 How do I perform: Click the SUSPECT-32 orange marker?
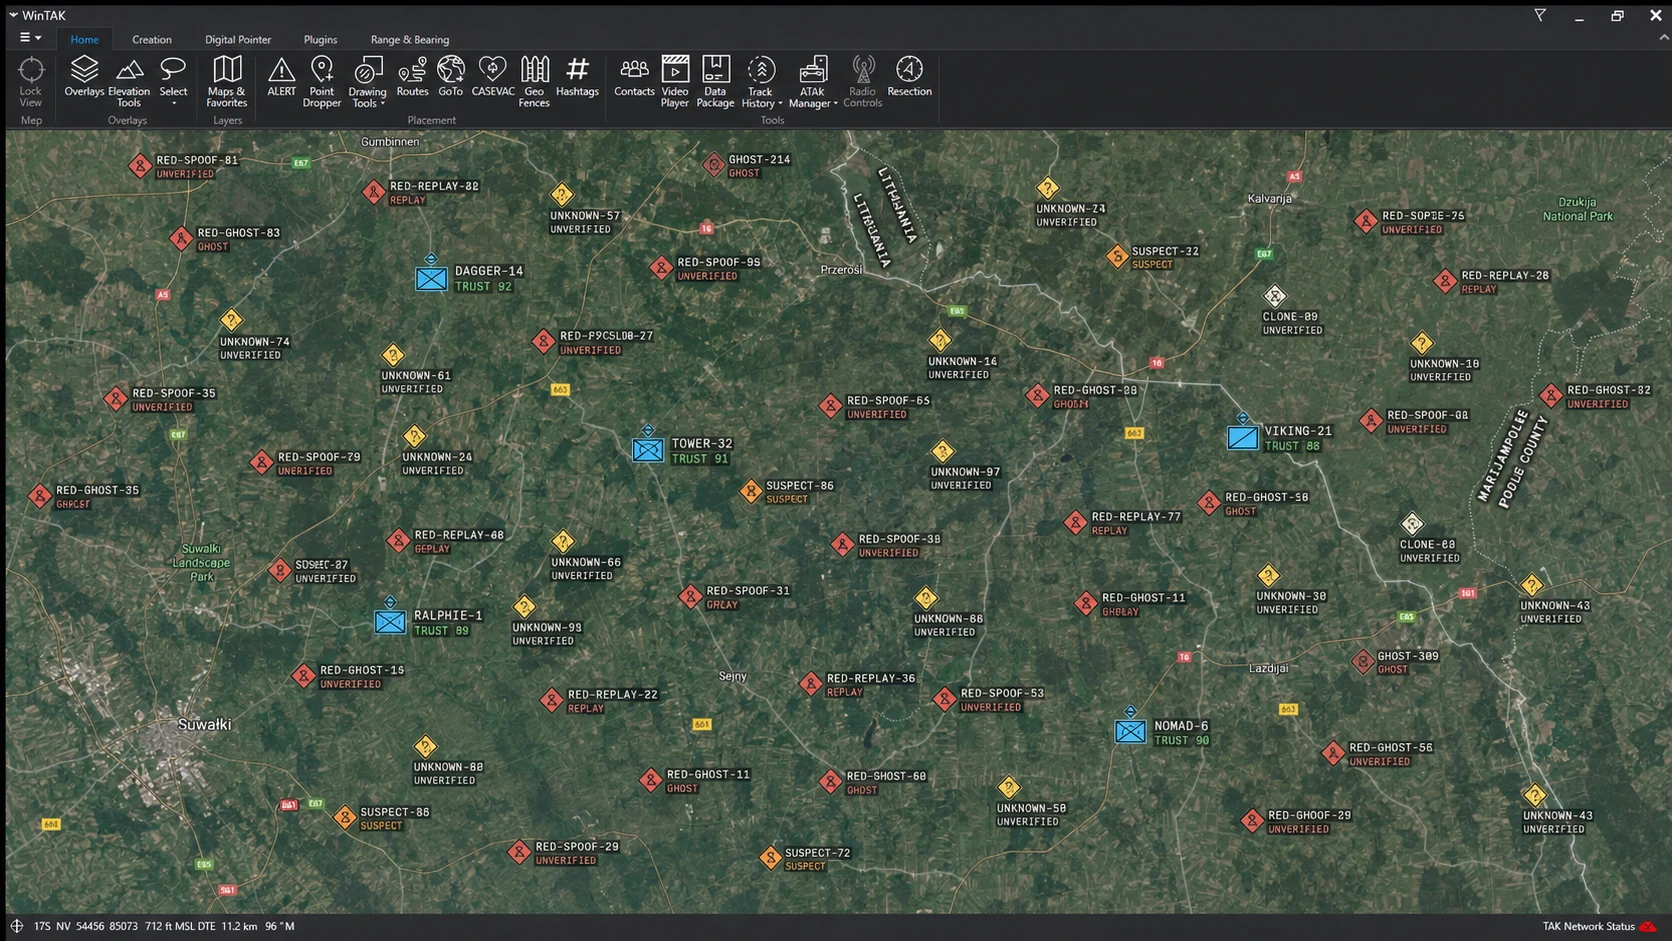[1117, 257]
